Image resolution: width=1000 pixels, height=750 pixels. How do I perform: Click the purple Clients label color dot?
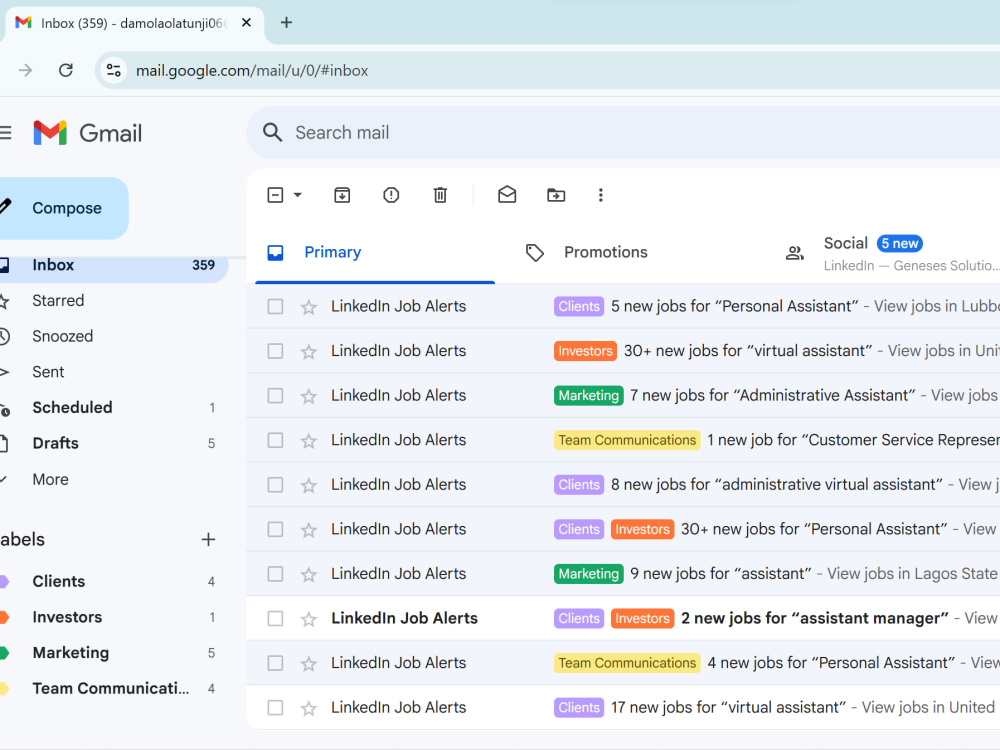pos(3,581)
